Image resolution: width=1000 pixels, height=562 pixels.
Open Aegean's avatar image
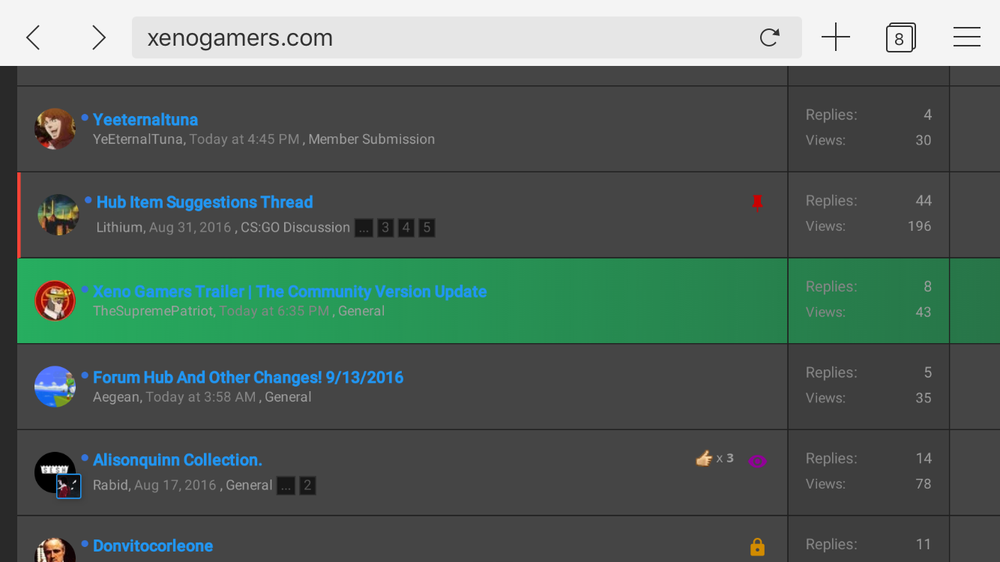[55, 387]
